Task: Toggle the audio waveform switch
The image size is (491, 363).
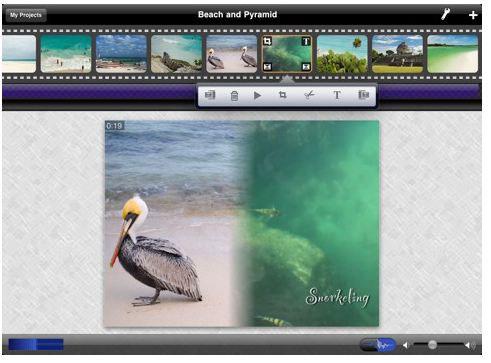Action: (x=378, y=345)
